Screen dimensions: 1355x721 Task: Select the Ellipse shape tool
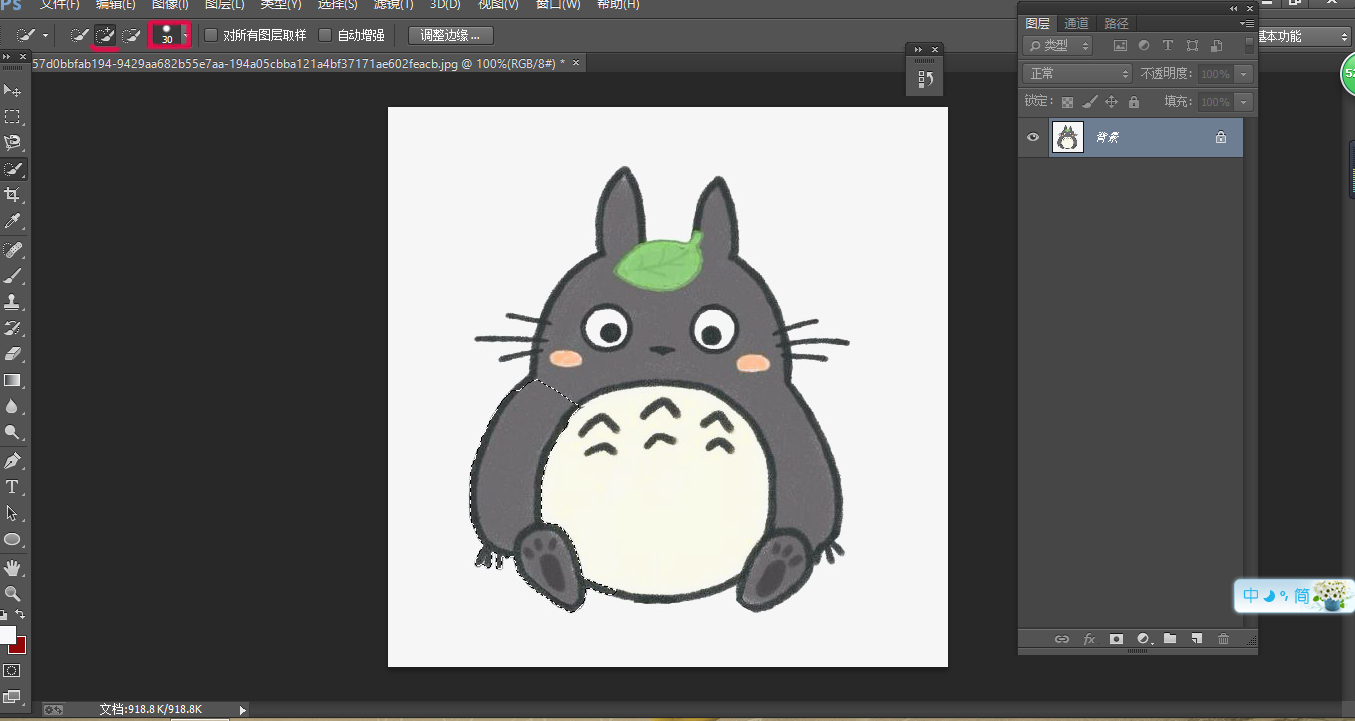pyautogui.click(x=13, y=539)
